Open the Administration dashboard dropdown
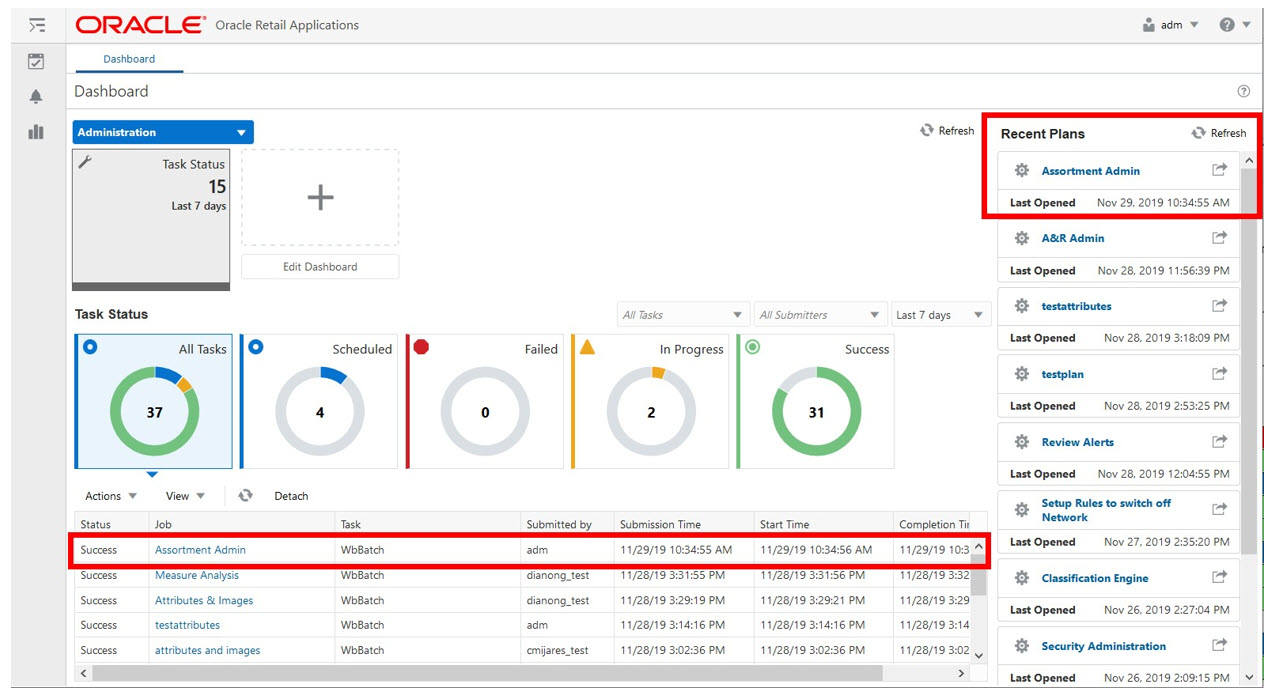Image resolution: width=1272 pixels, height=697 pixels. coord(163,132)
